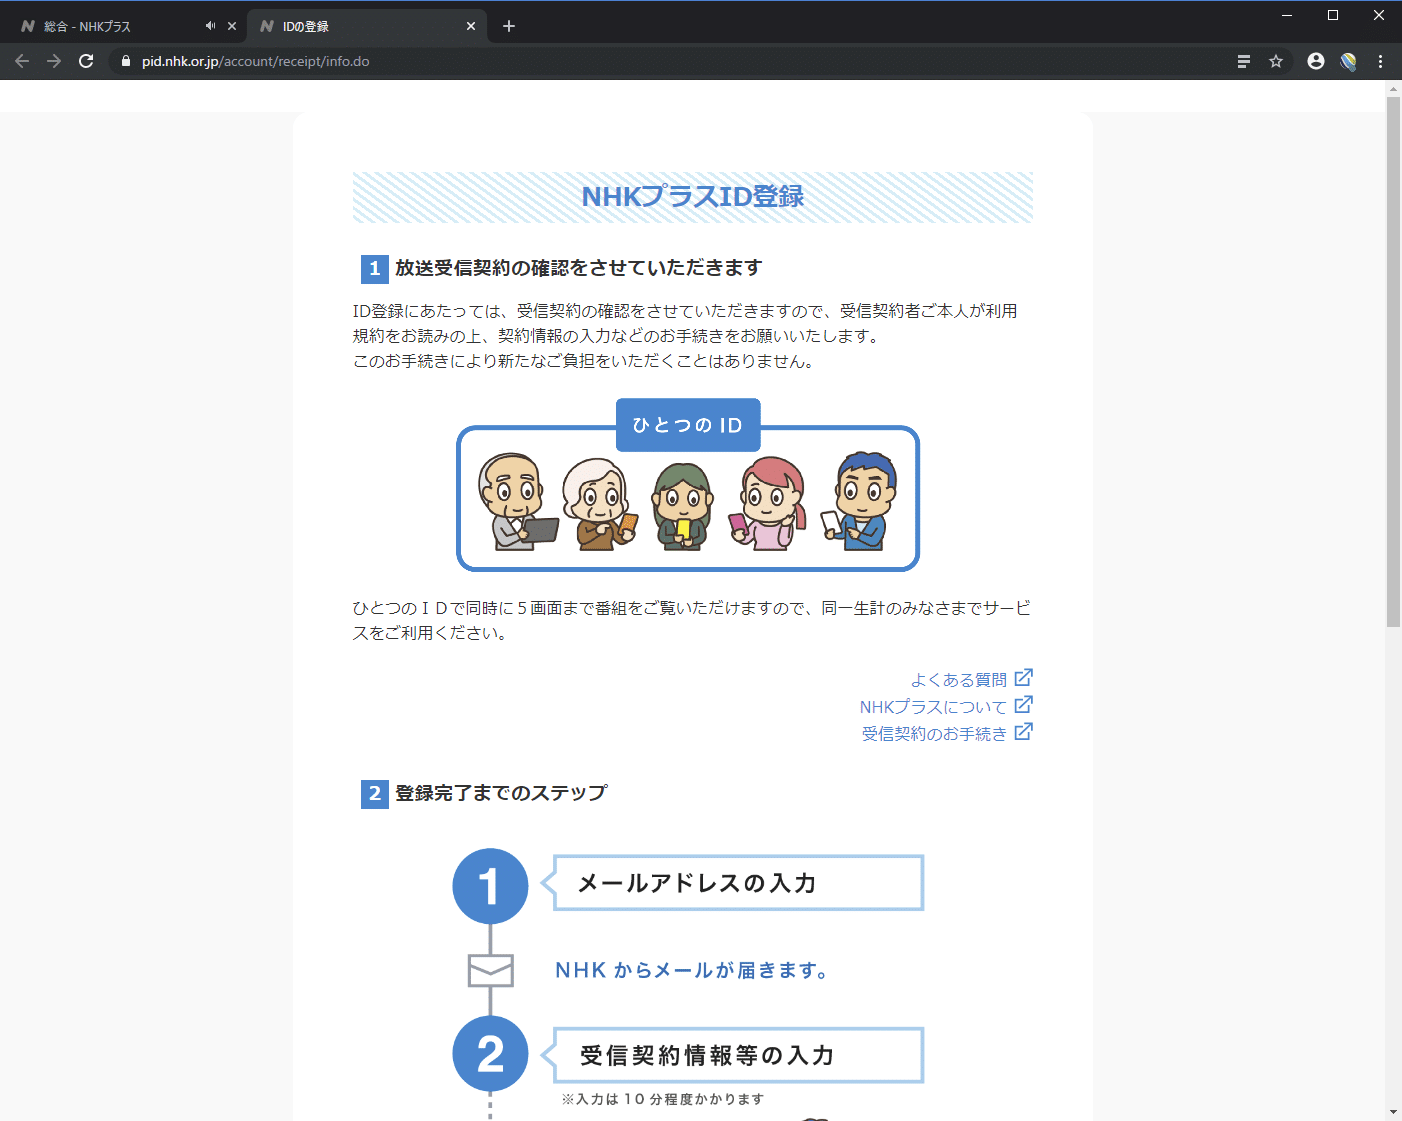
Task: Open the media control icon in toolbar
Action: coord(1244,61)
